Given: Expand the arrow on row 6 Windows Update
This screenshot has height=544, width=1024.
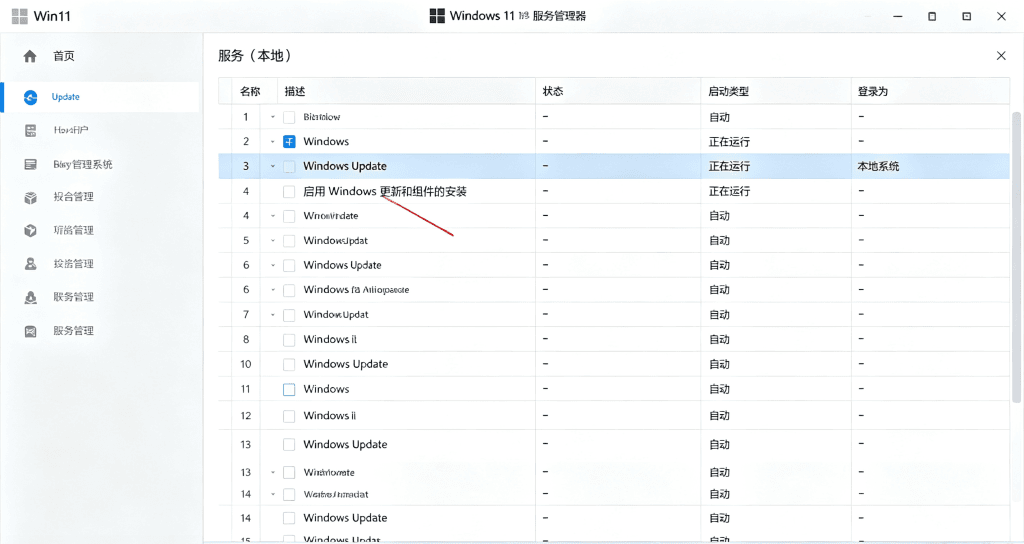Looking at the screenshot, I should coord(273,265).
